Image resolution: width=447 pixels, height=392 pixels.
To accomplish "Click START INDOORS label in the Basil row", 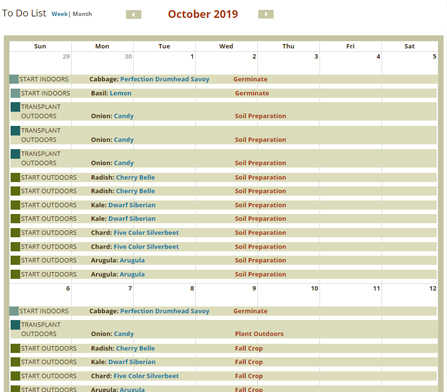I will point(46,93).
